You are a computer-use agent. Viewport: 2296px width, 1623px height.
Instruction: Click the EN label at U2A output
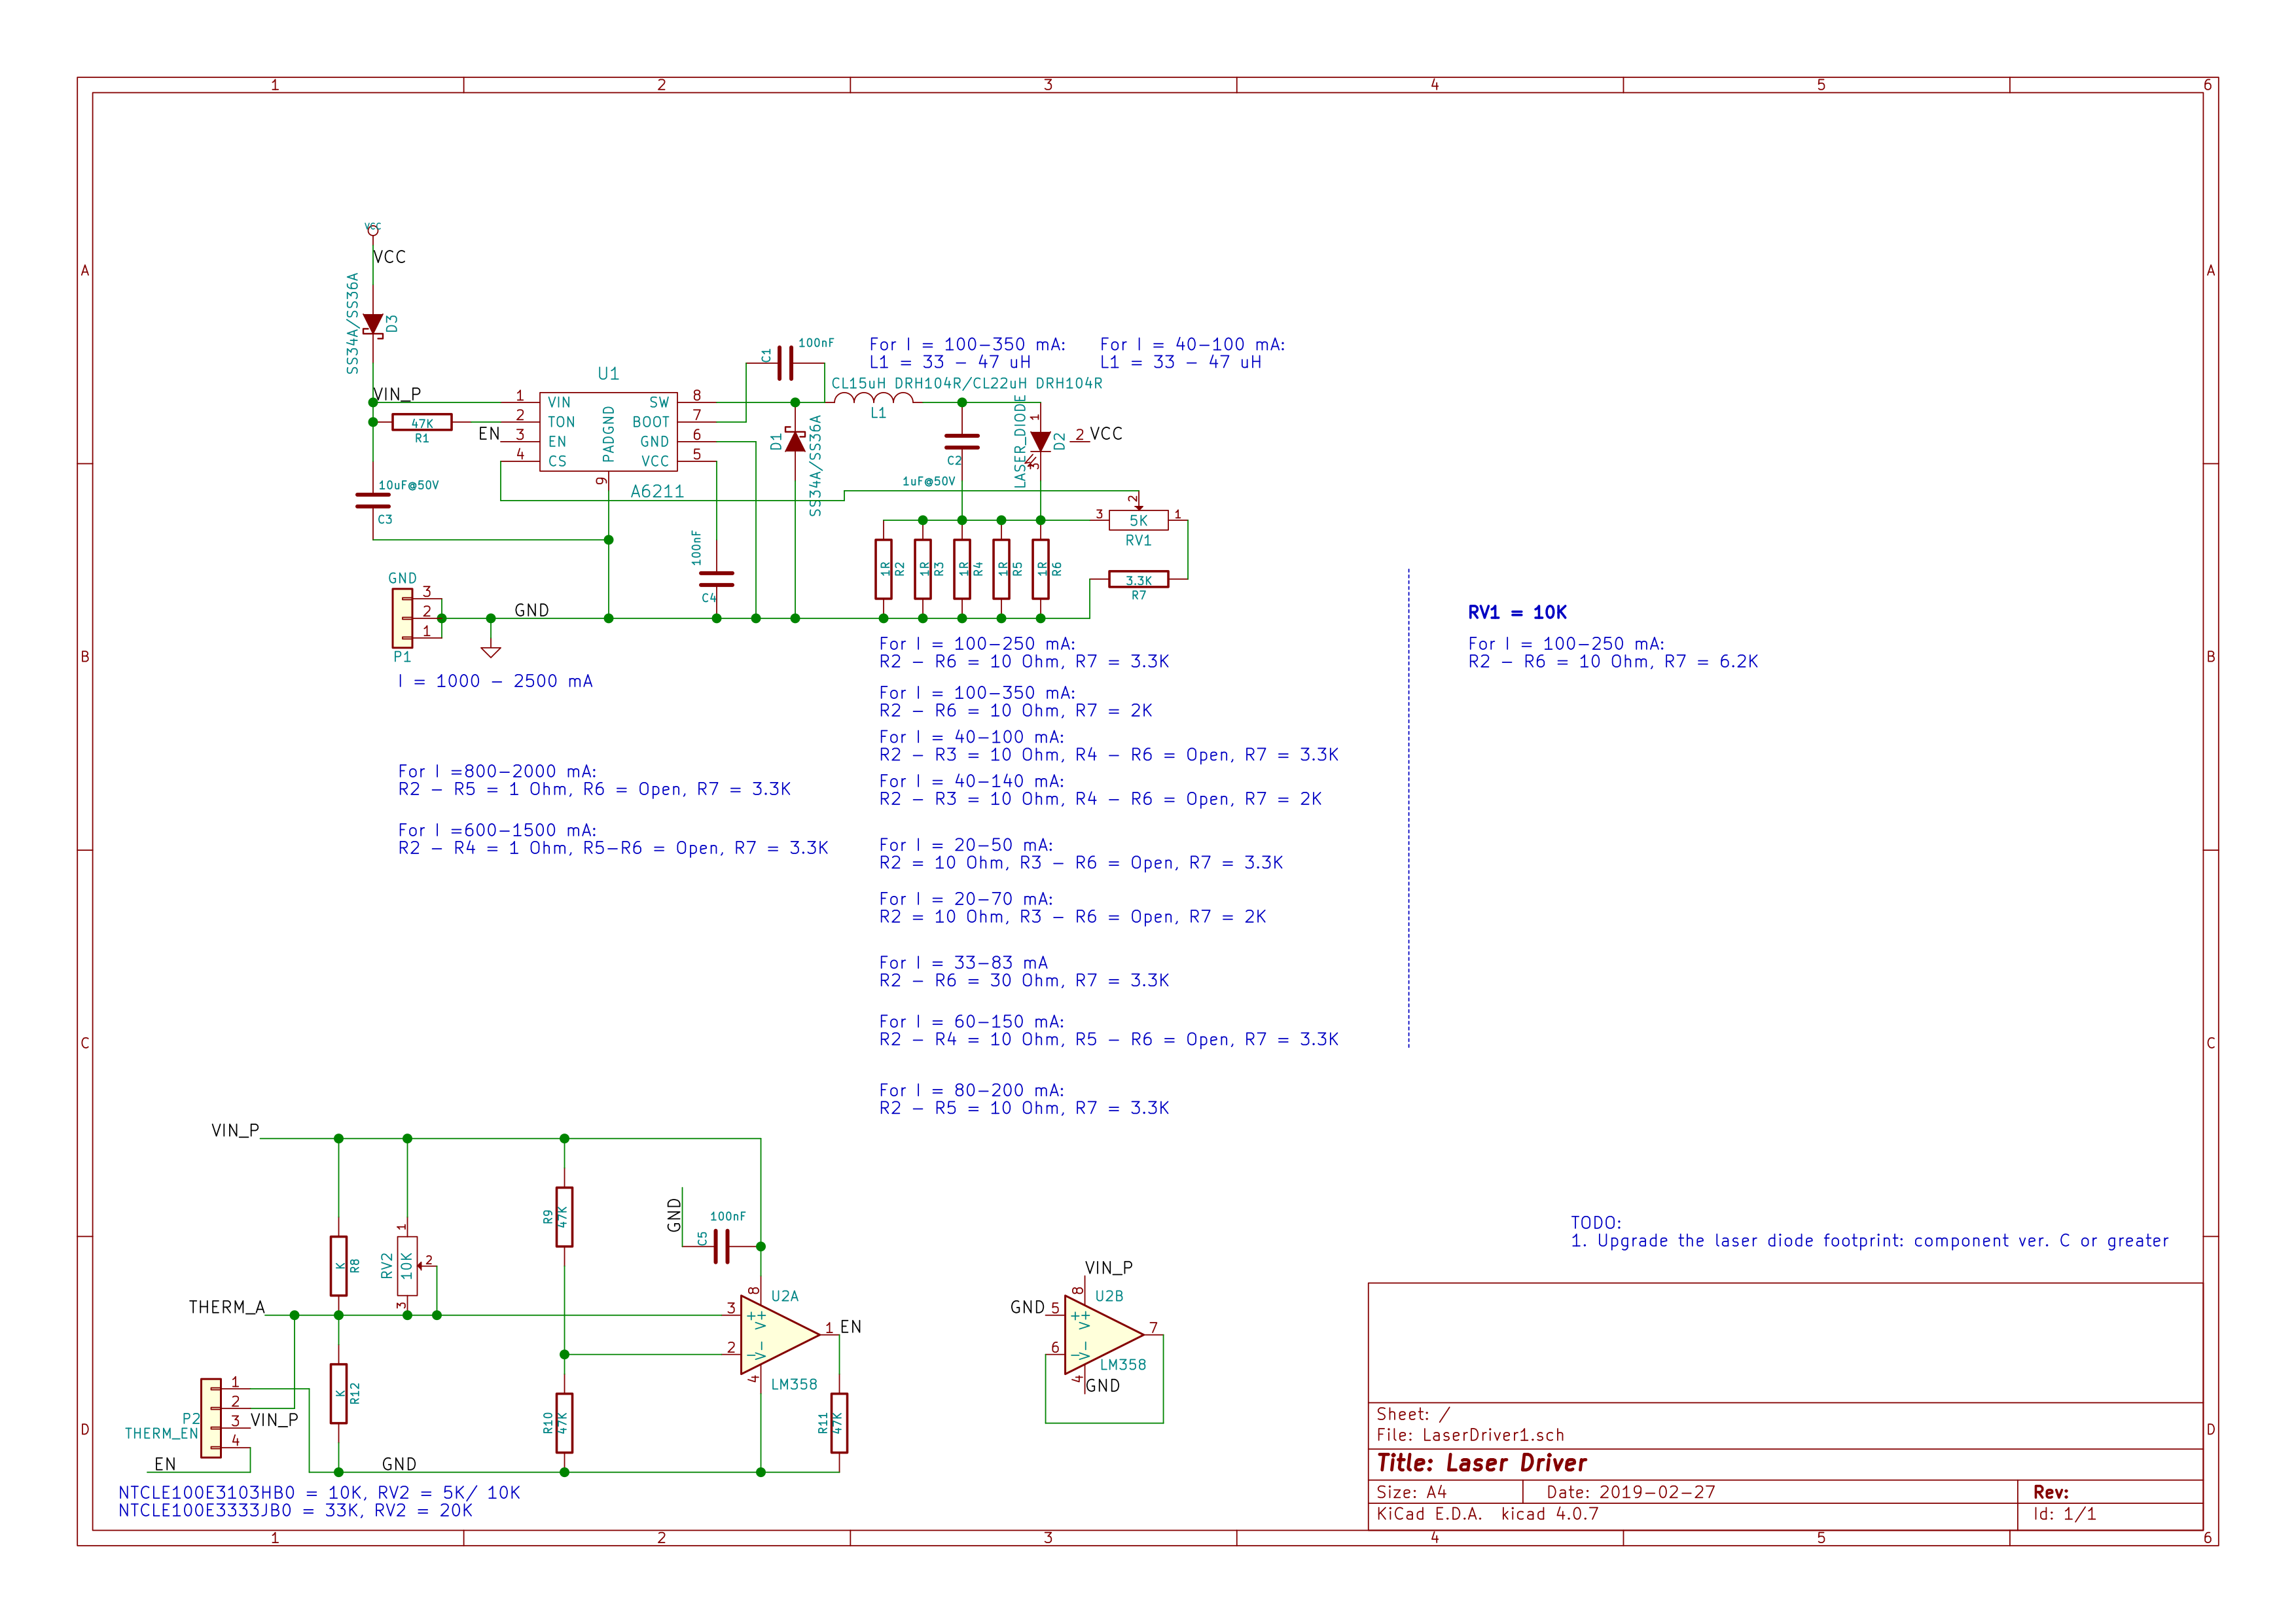click(x=851, y=1327)
